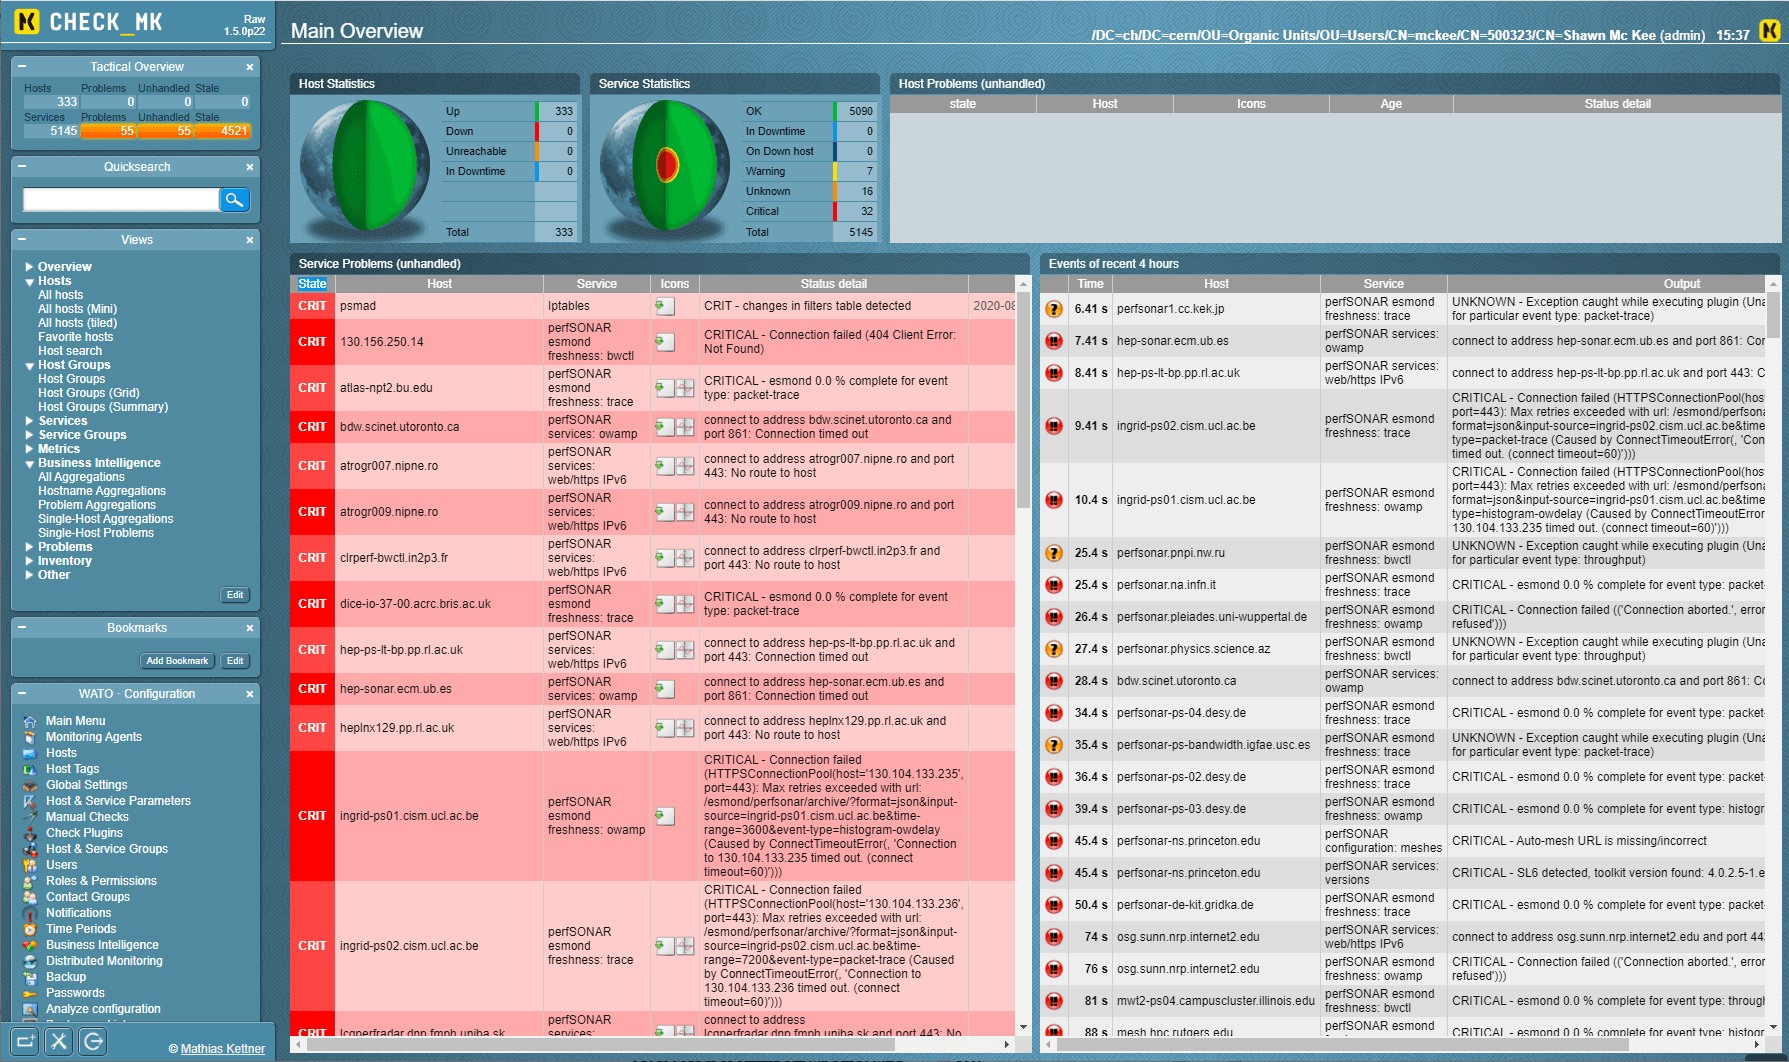The height and width of the screenshot is (1062, 1789).
Task: Open the All hosts (Mini) view
Action: pyautogui.click(x=77, y=309)
